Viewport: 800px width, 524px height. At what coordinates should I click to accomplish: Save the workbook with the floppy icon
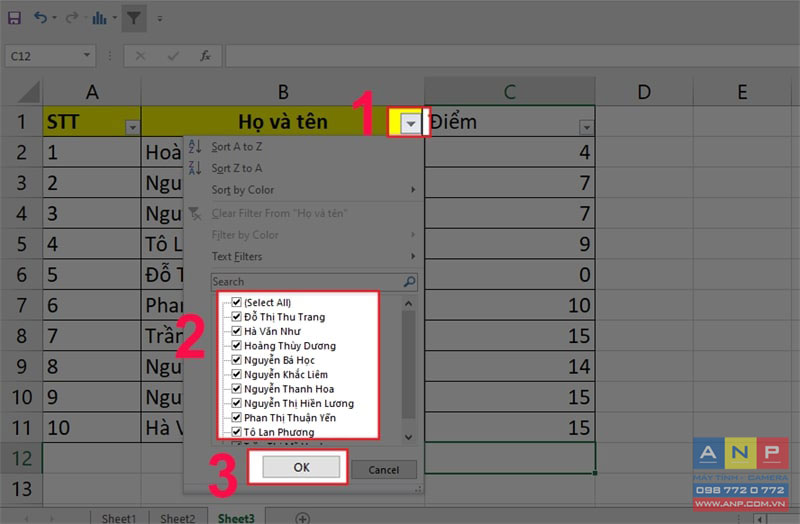(14, 18)
